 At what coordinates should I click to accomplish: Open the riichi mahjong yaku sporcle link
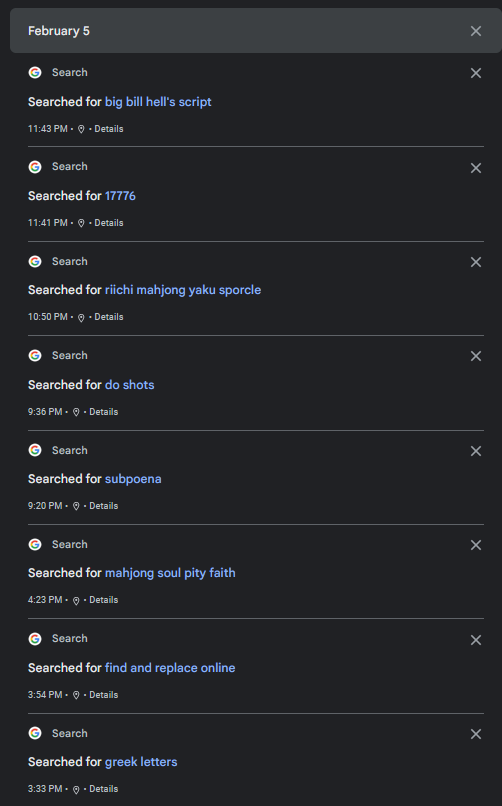point(183,290)
